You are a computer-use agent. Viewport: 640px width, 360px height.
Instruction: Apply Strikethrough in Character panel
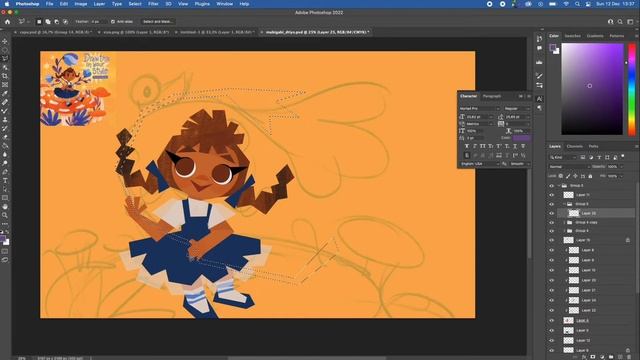pos(523,146)
